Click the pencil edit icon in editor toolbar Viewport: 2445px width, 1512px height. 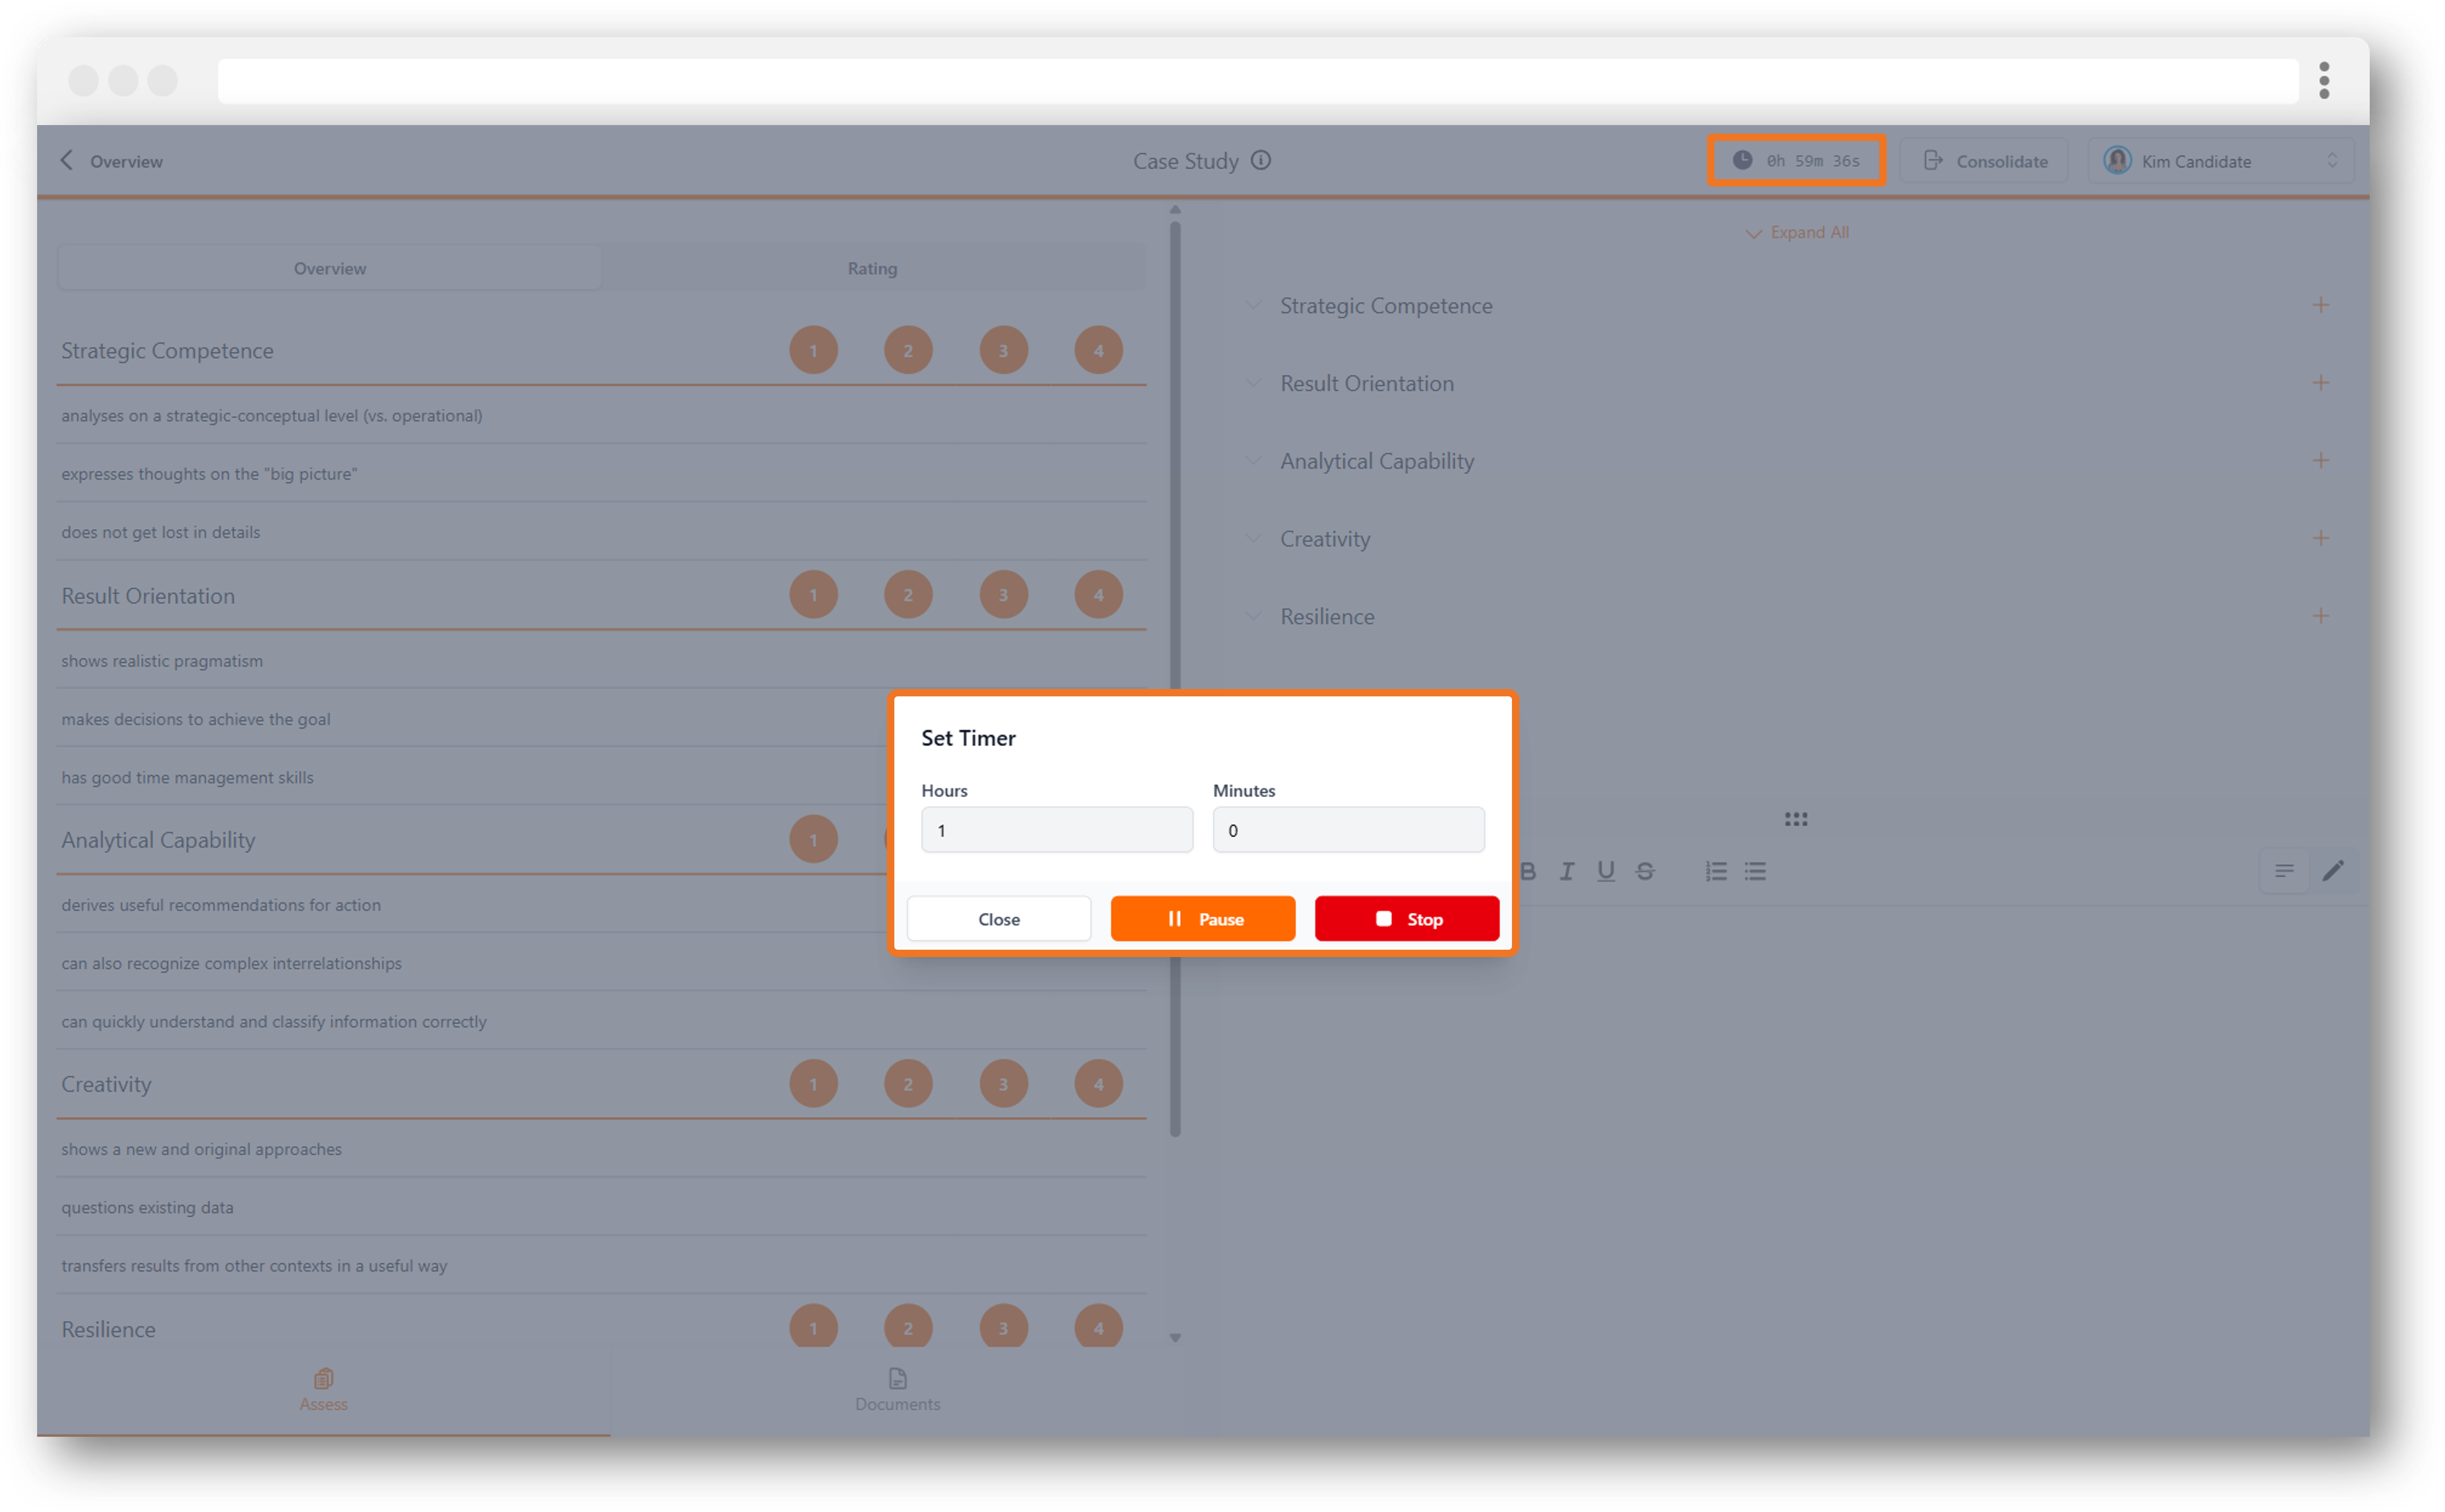point(2333,871)
